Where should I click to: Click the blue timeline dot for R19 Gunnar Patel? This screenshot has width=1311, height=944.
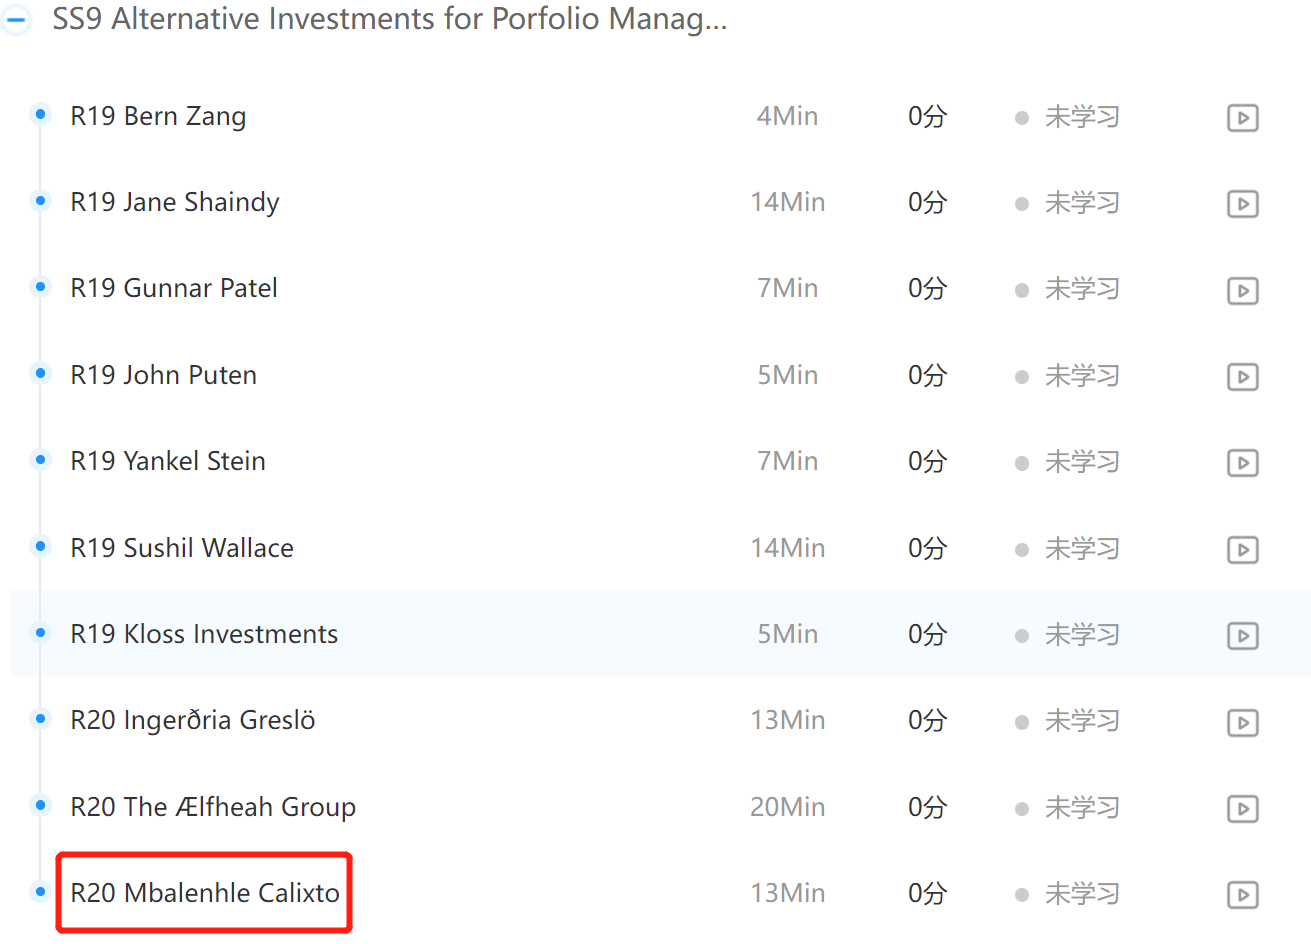[x=40, y=287]
